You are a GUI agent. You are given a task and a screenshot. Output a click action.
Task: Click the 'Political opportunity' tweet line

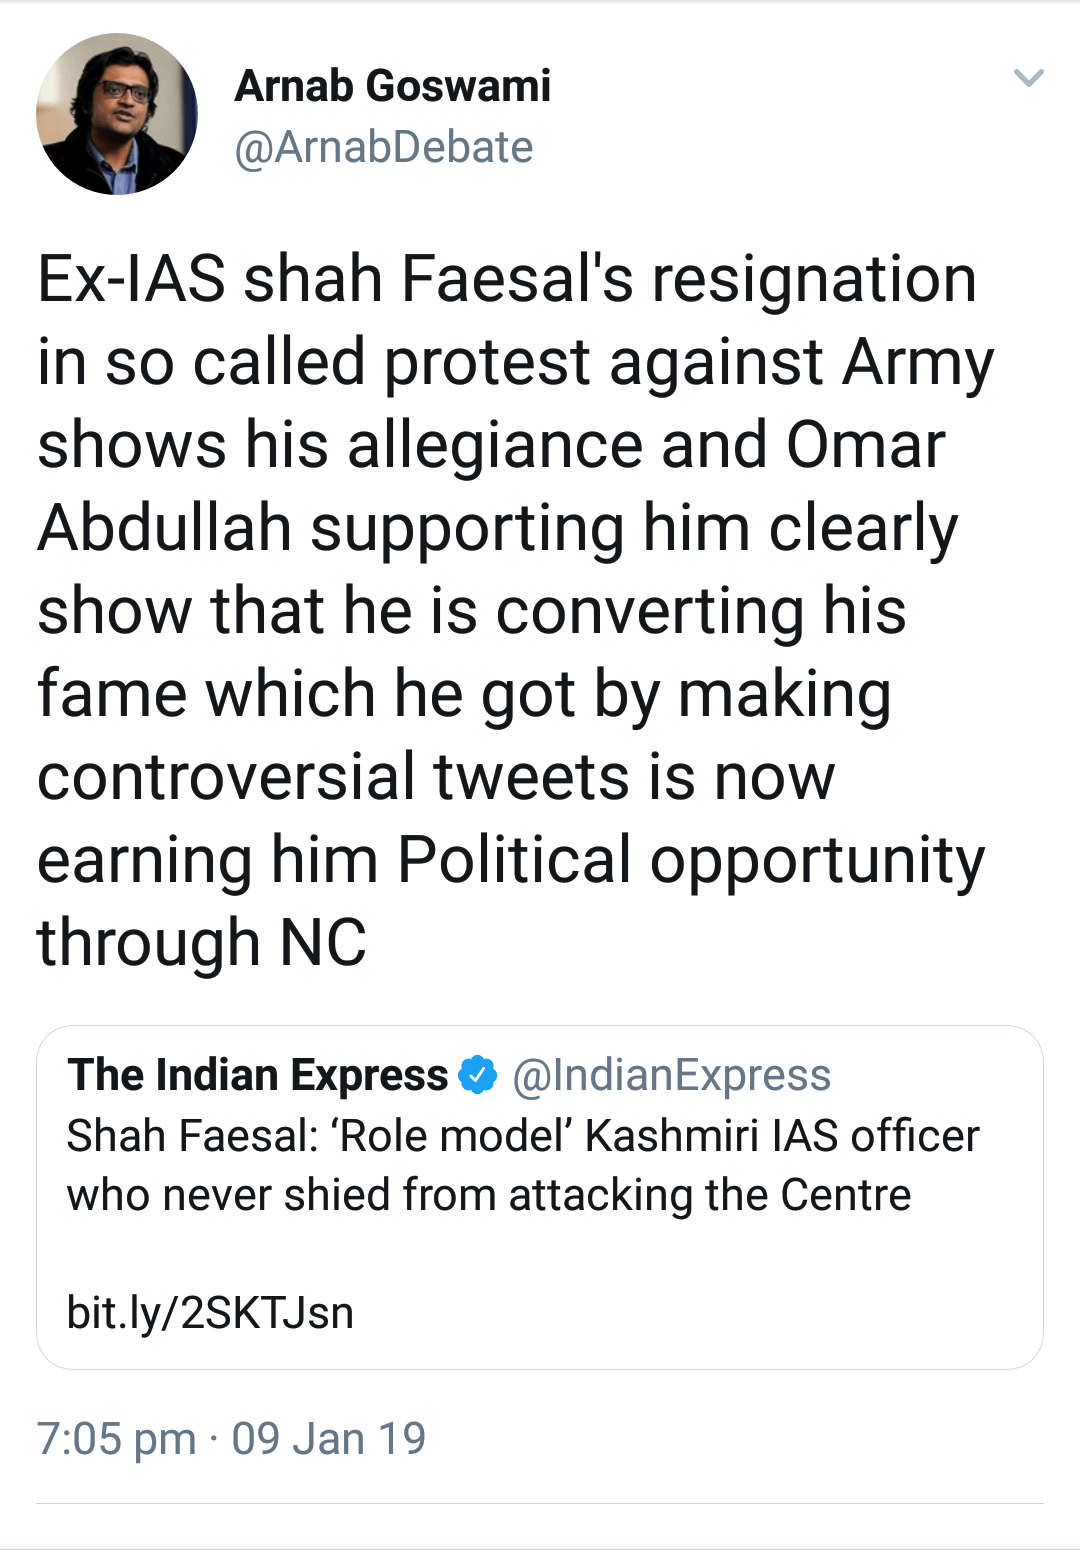[x=690, y=859]
